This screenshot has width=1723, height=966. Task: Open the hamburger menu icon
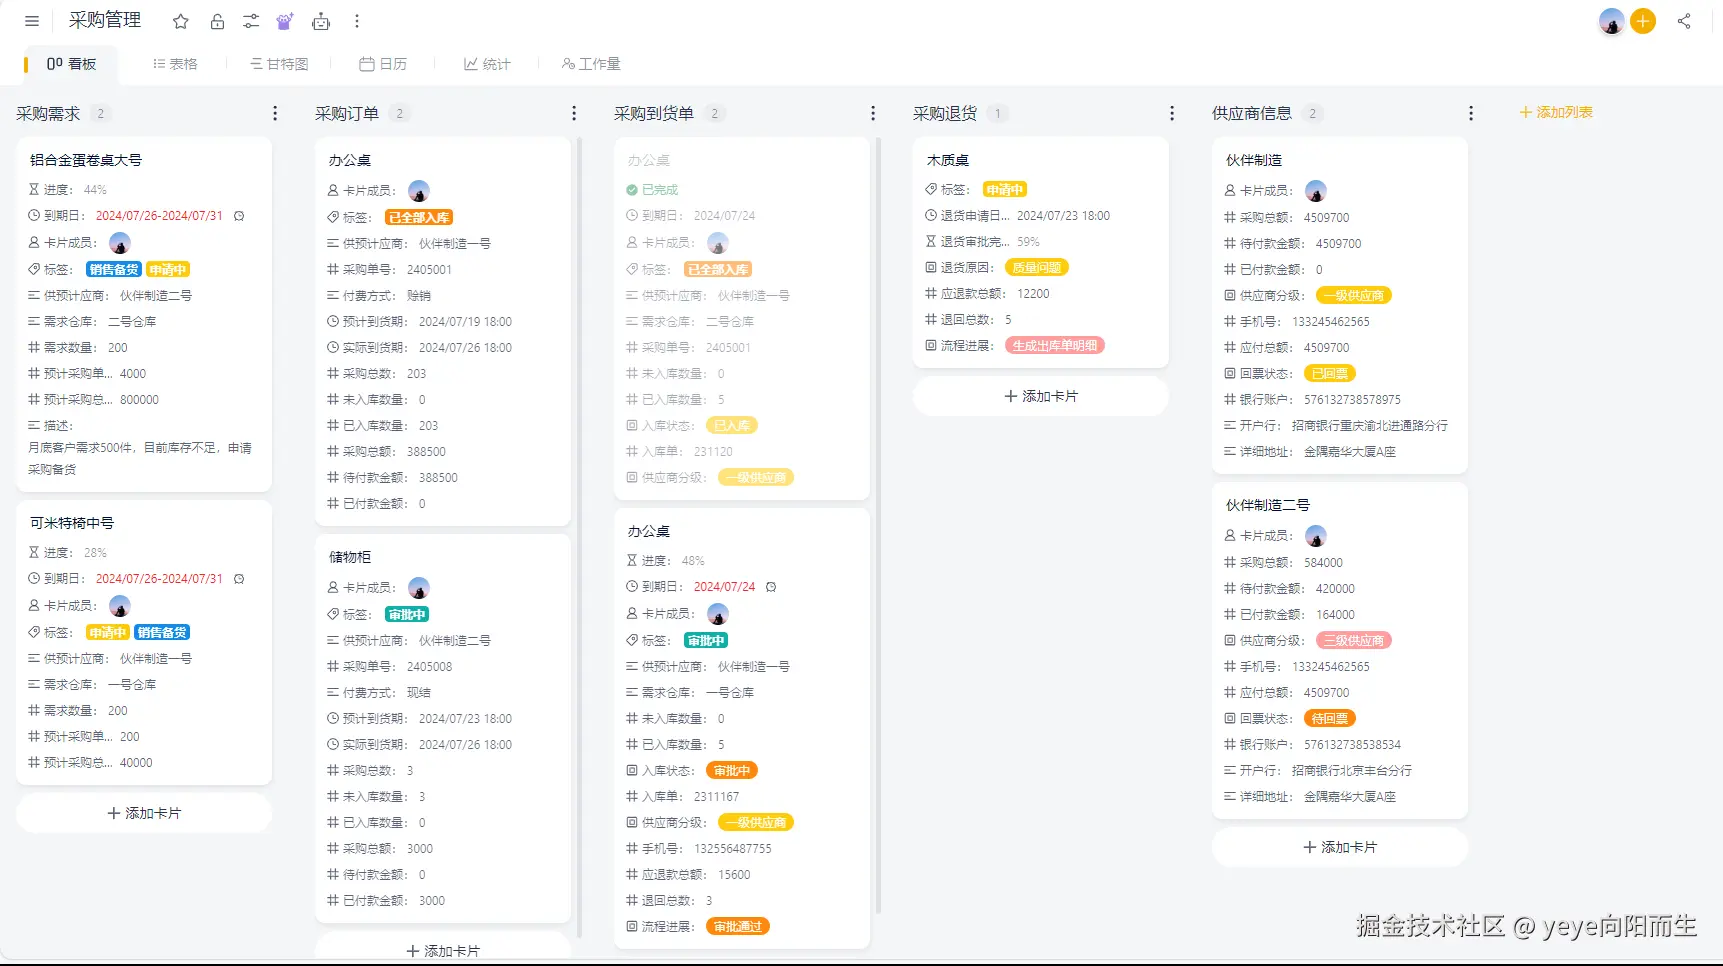click(32, 21)
